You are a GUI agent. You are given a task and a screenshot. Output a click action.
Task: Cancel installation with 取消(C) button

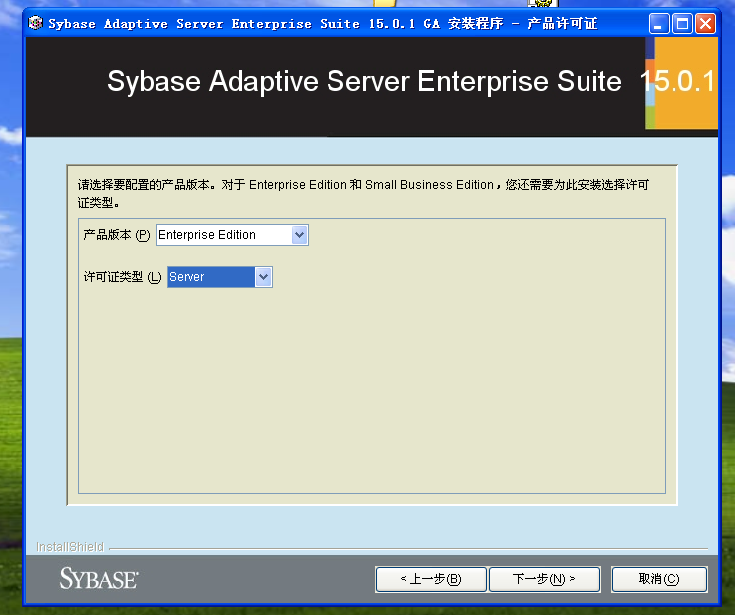659,579
